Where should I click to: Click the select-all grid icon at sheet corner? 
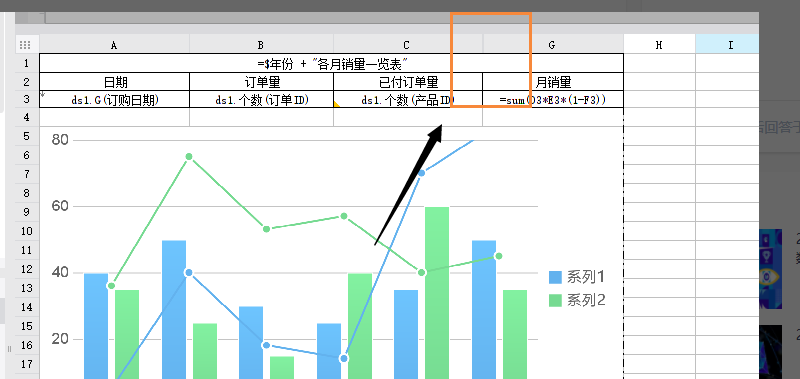[25, 45]
